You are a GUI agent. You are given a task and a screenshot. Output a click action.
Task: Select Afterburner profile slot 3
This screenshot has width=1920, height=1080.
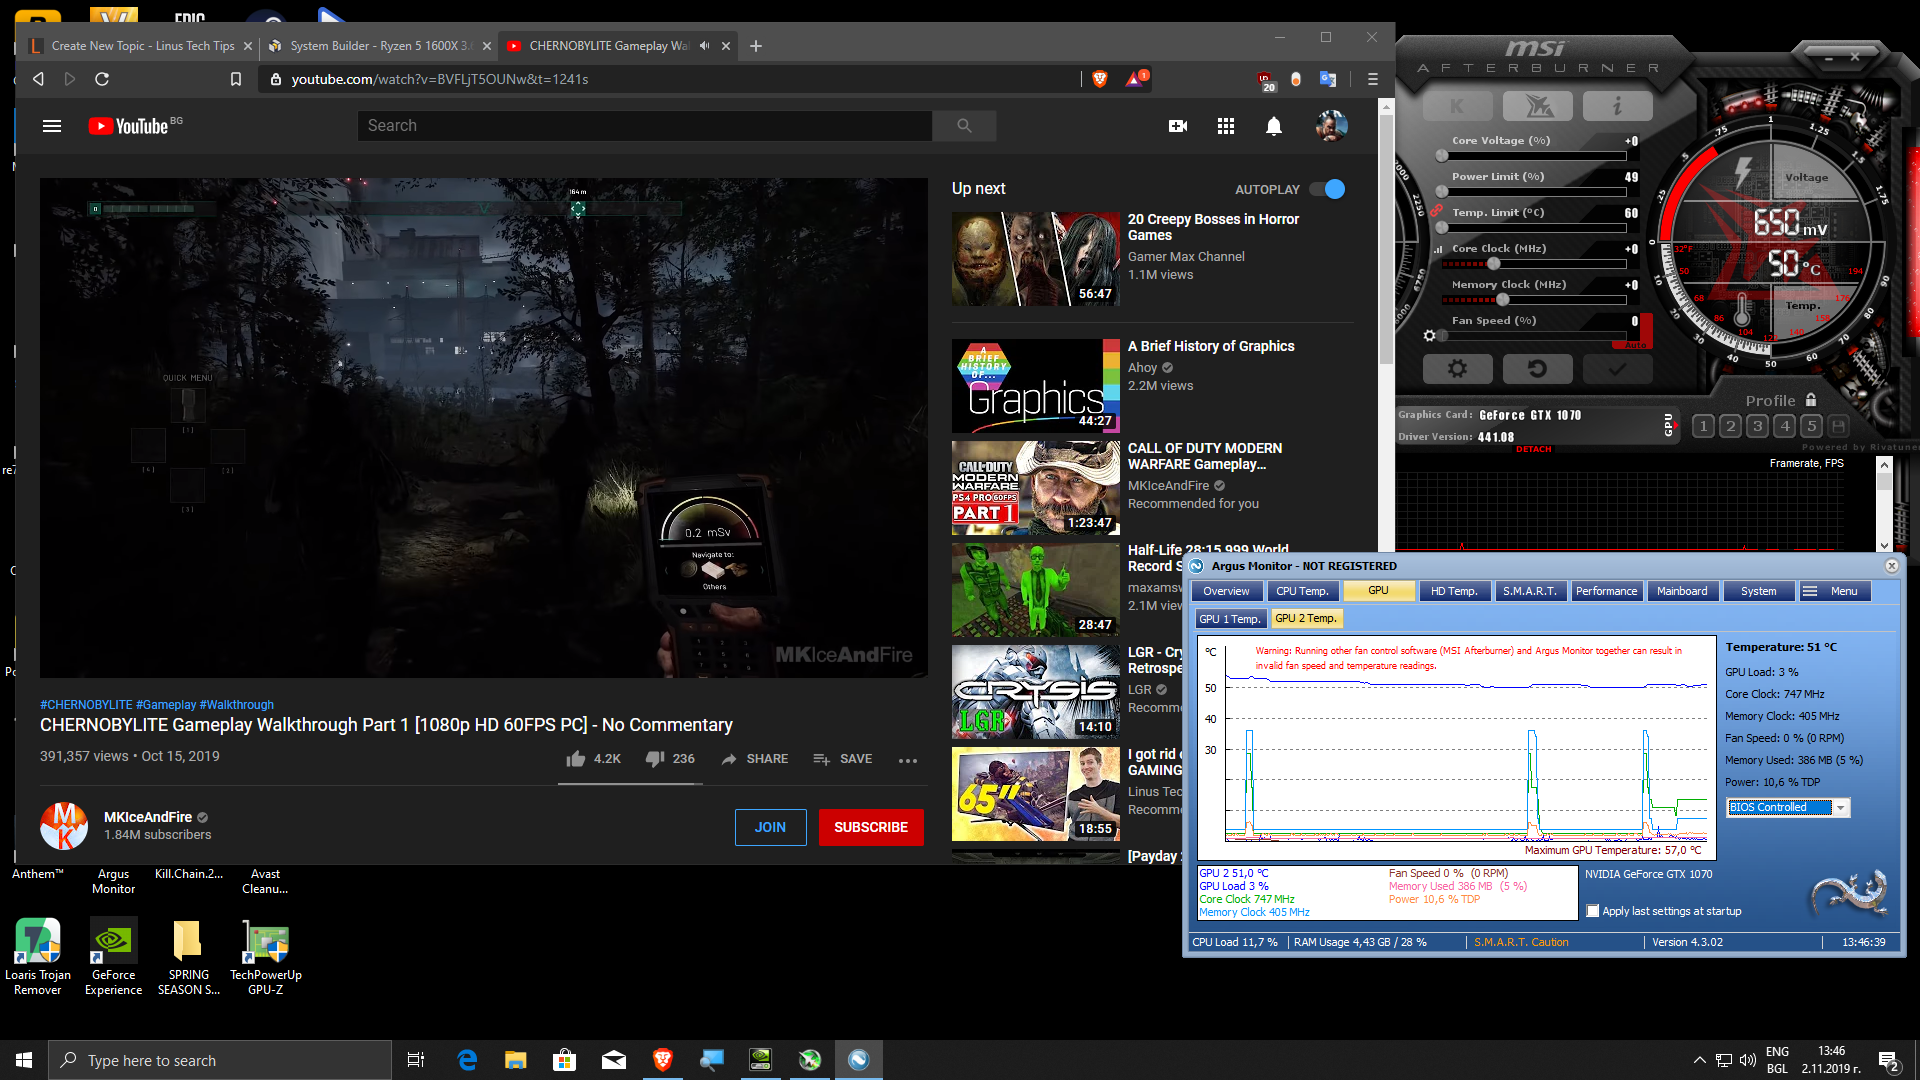1758,426
